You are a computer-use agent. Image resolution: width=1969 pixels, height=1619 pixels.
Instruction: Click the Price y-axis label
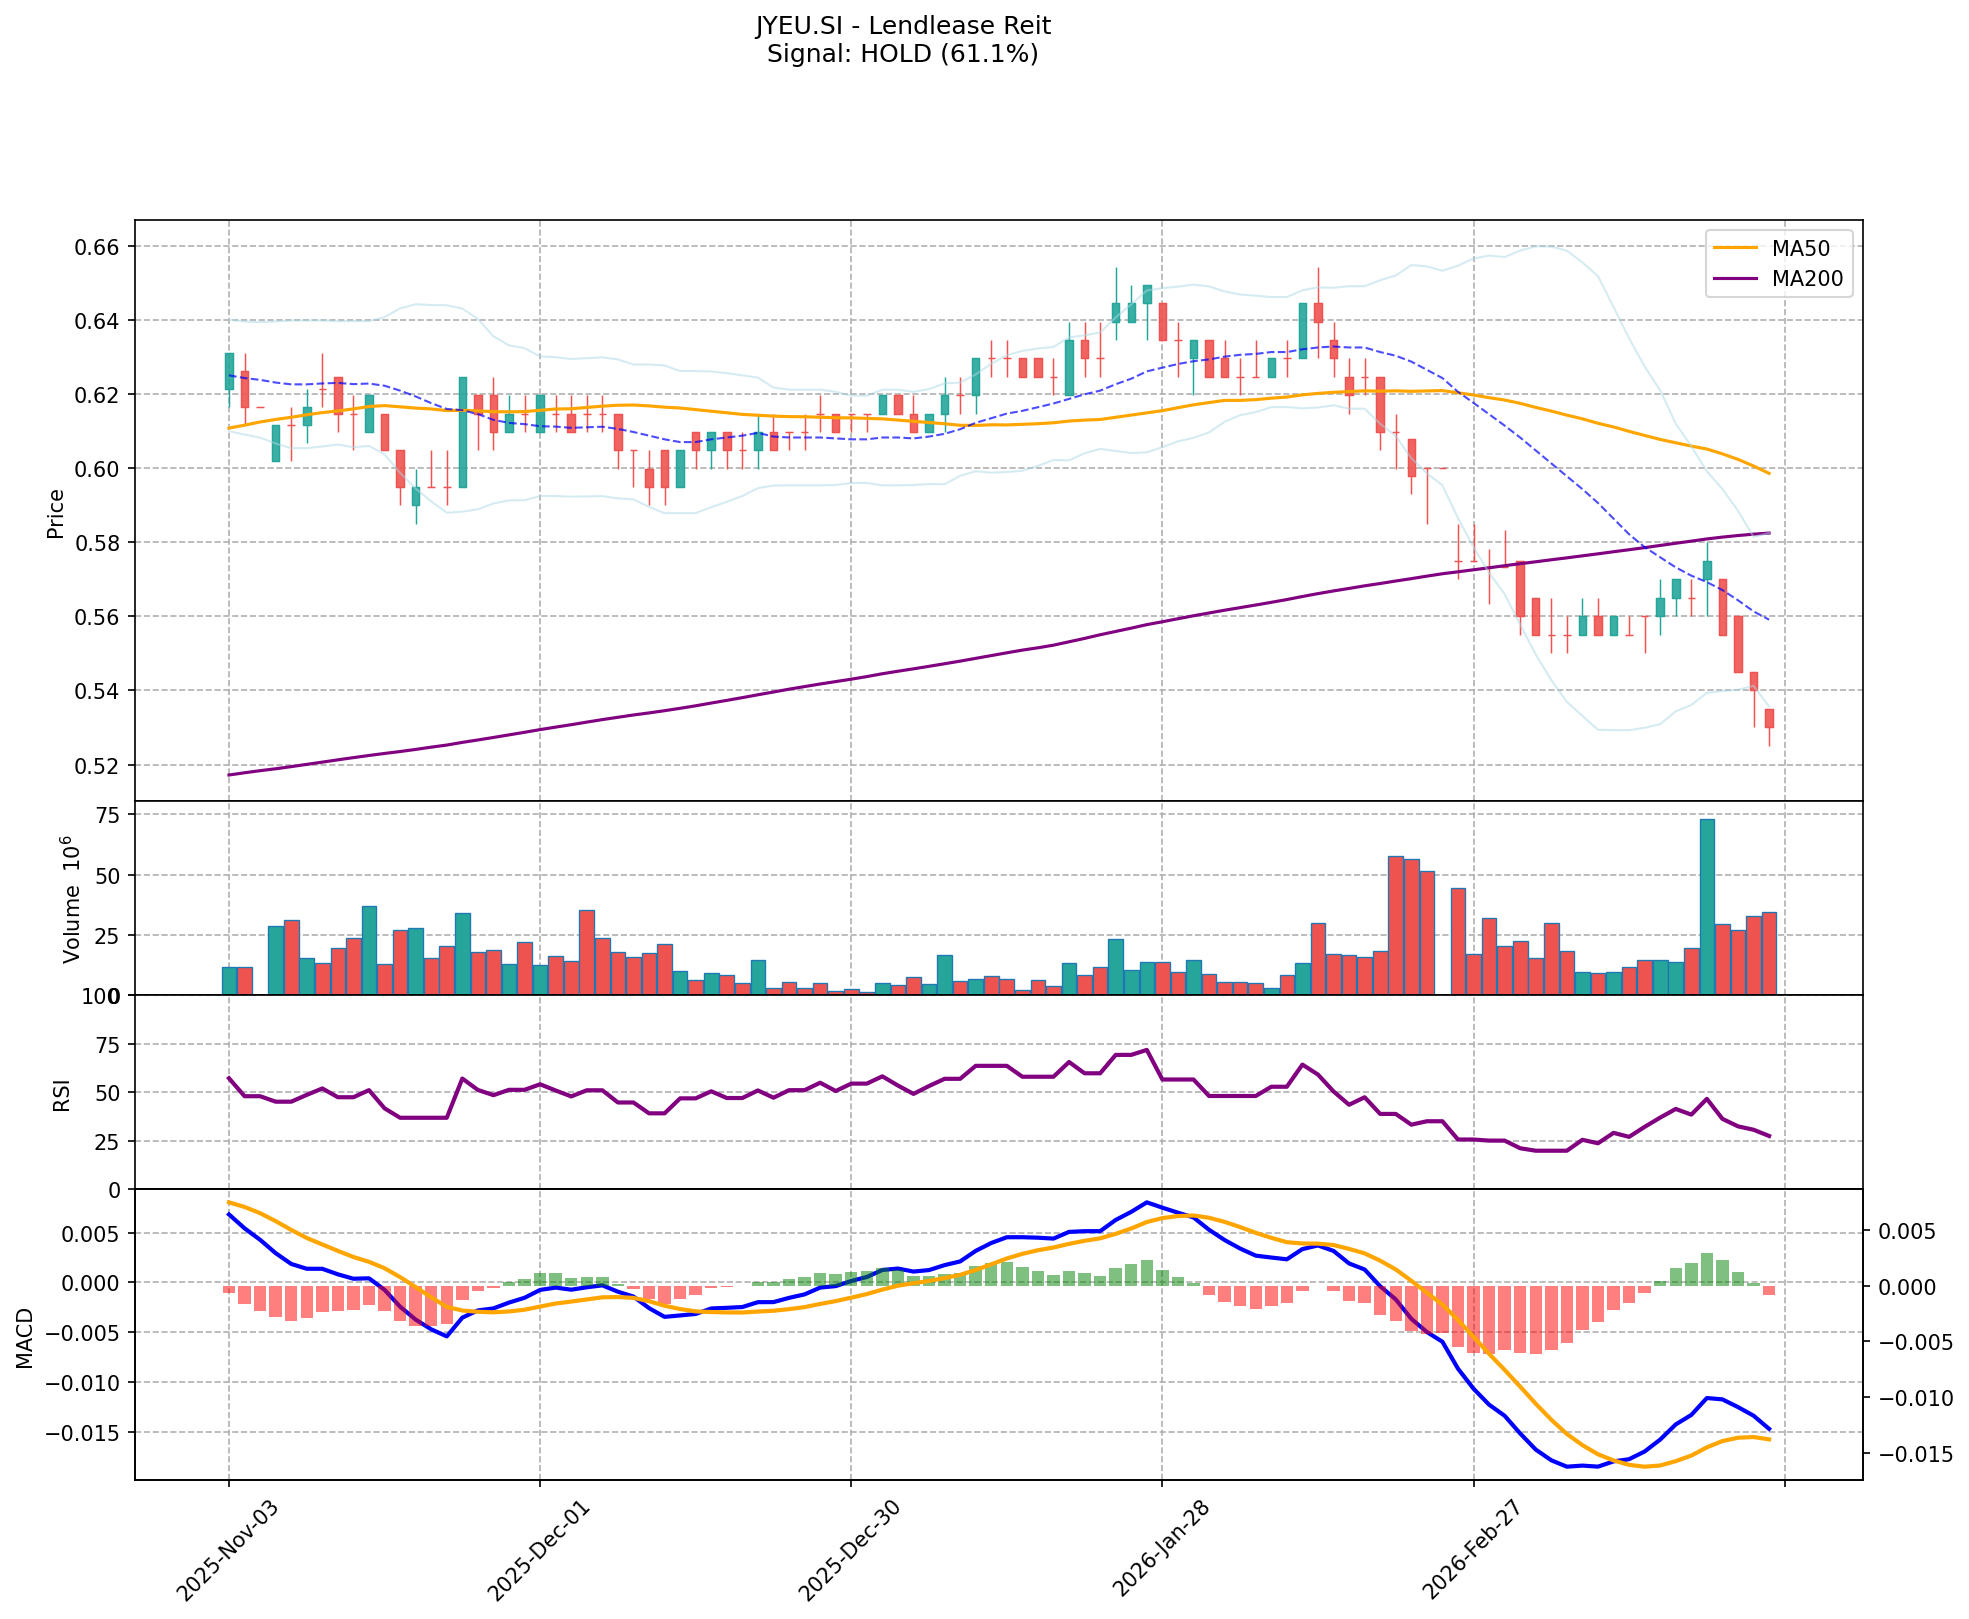coord(56,513)
